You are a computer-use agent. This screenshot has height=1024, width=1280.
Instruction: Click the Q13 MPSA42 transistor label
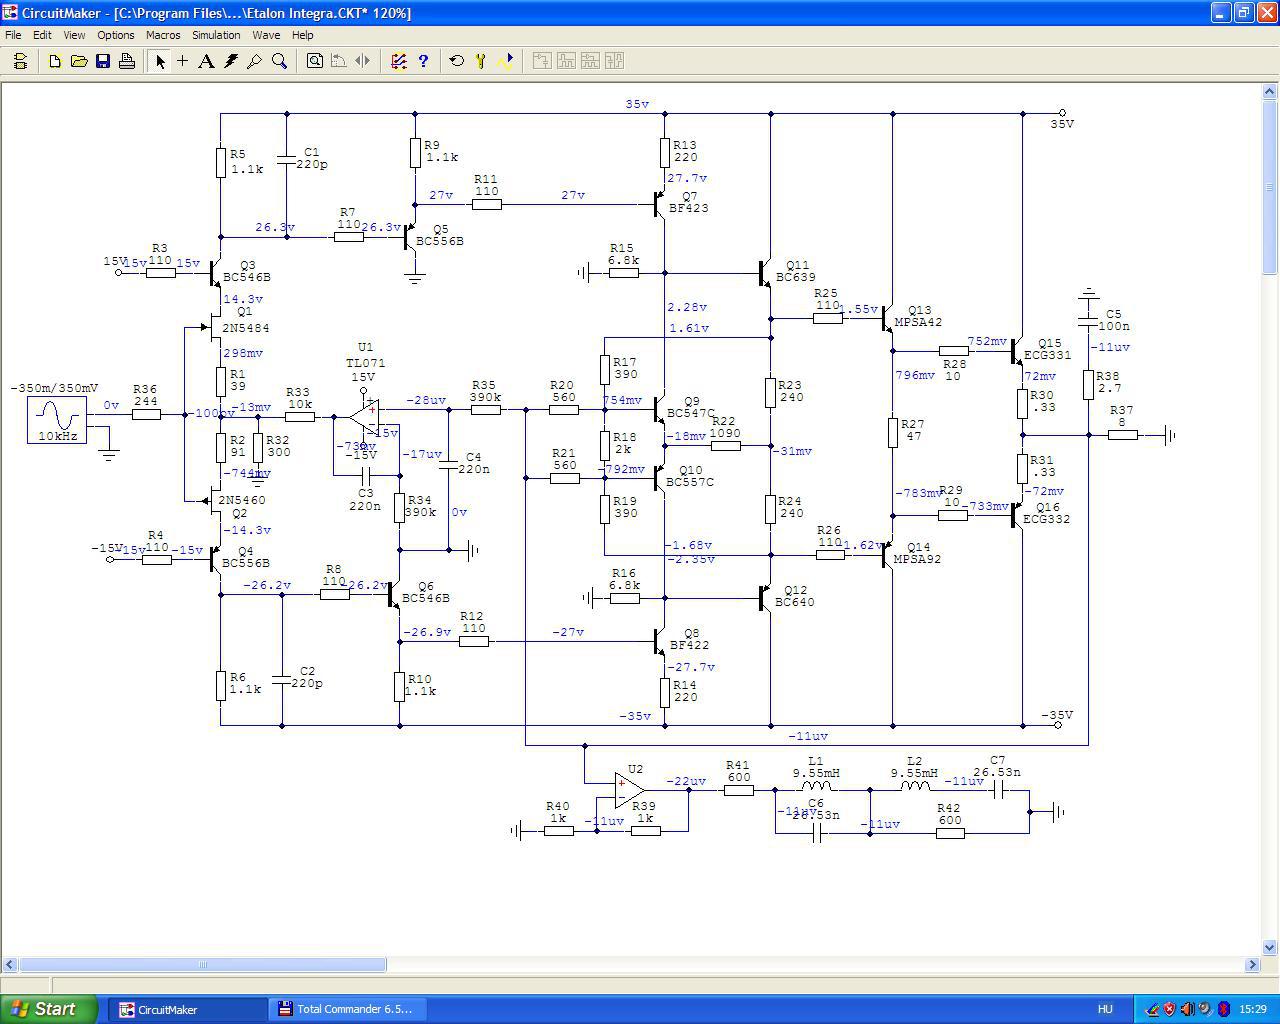coord(917,316)
